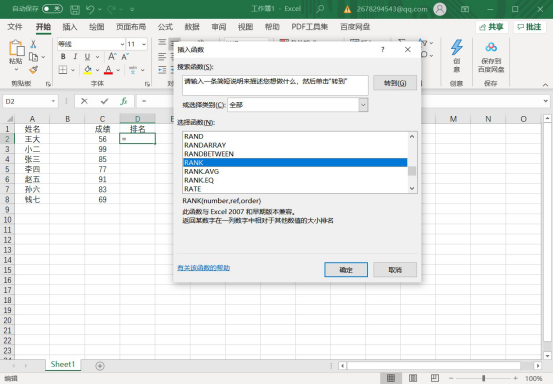553x385 pixels.
Task: Select the Format Painter brush
Action: point(34,69)
